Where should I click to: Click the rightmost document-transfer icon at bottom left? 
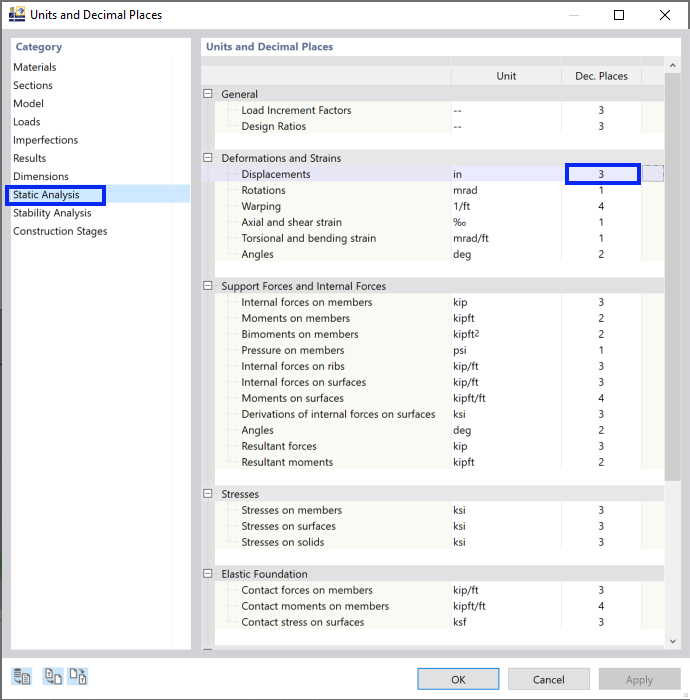click(x=78, y=677)
